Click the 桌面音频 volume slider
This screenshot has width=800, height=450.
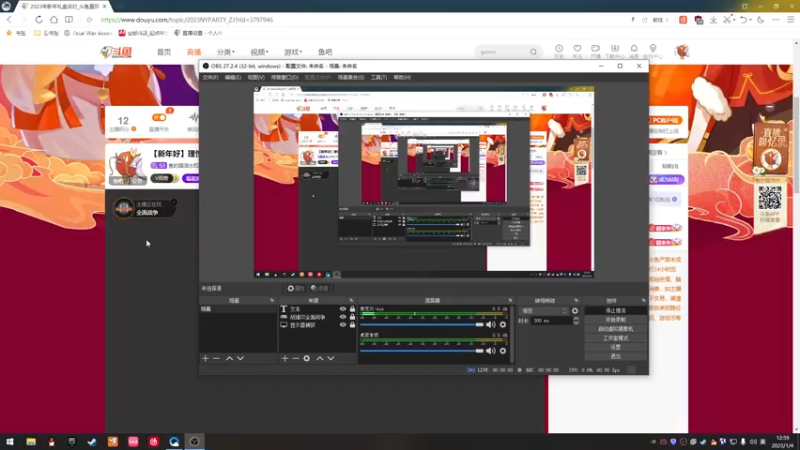coord(422,351)
